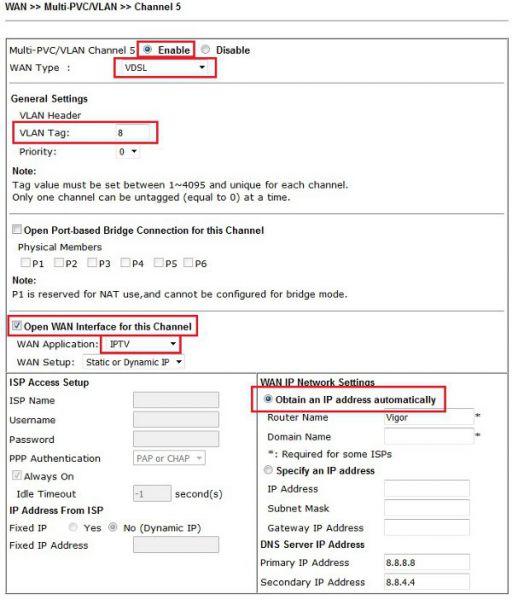The image size is (512, 600).
Task: Click the Gateway IP Address input field
Action: 427,528
